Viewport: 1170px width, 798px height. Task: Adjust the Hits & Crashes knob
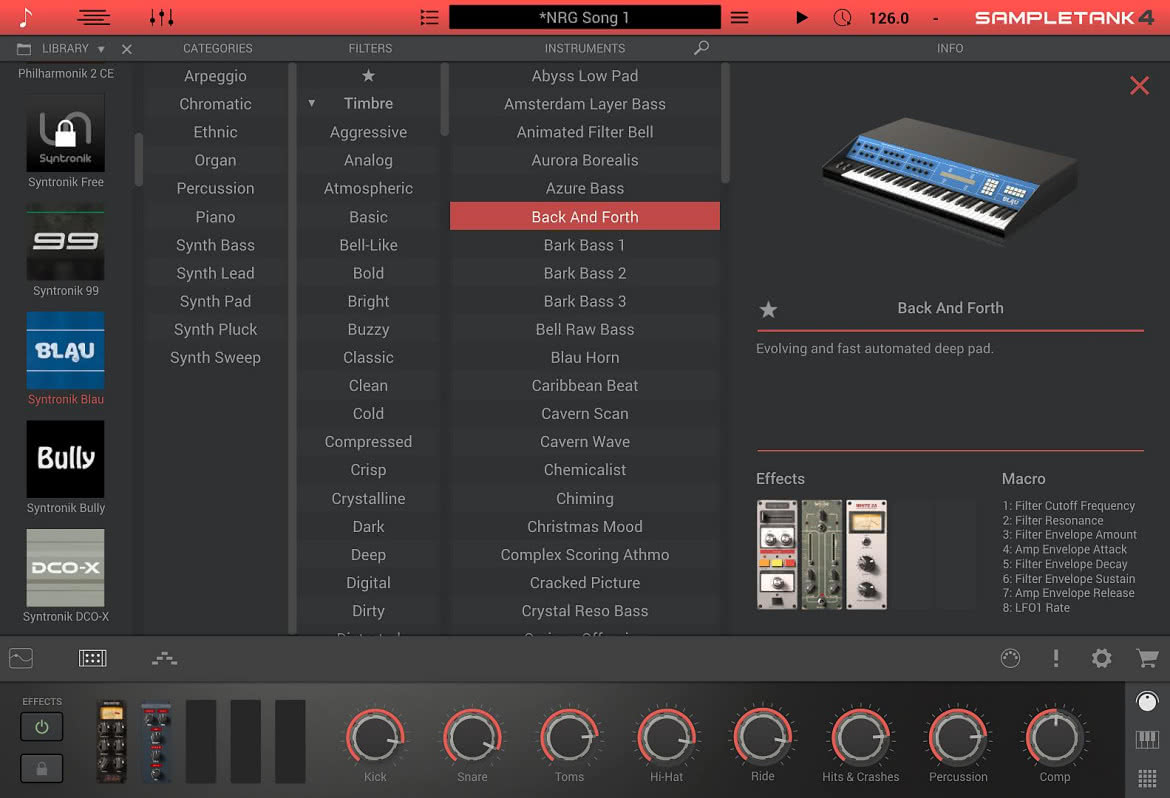click(x=860, y=738)
